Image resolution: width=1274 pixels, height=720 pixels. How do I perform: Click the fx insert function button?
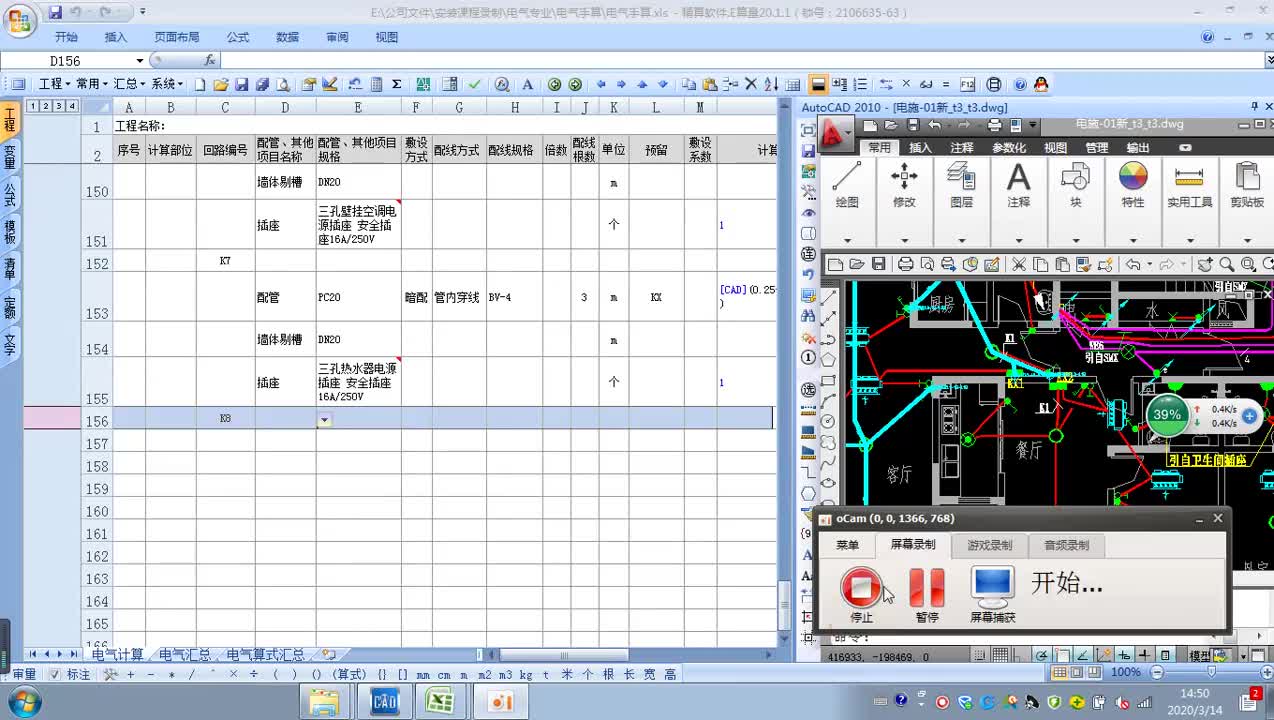[x=209, y=61]
